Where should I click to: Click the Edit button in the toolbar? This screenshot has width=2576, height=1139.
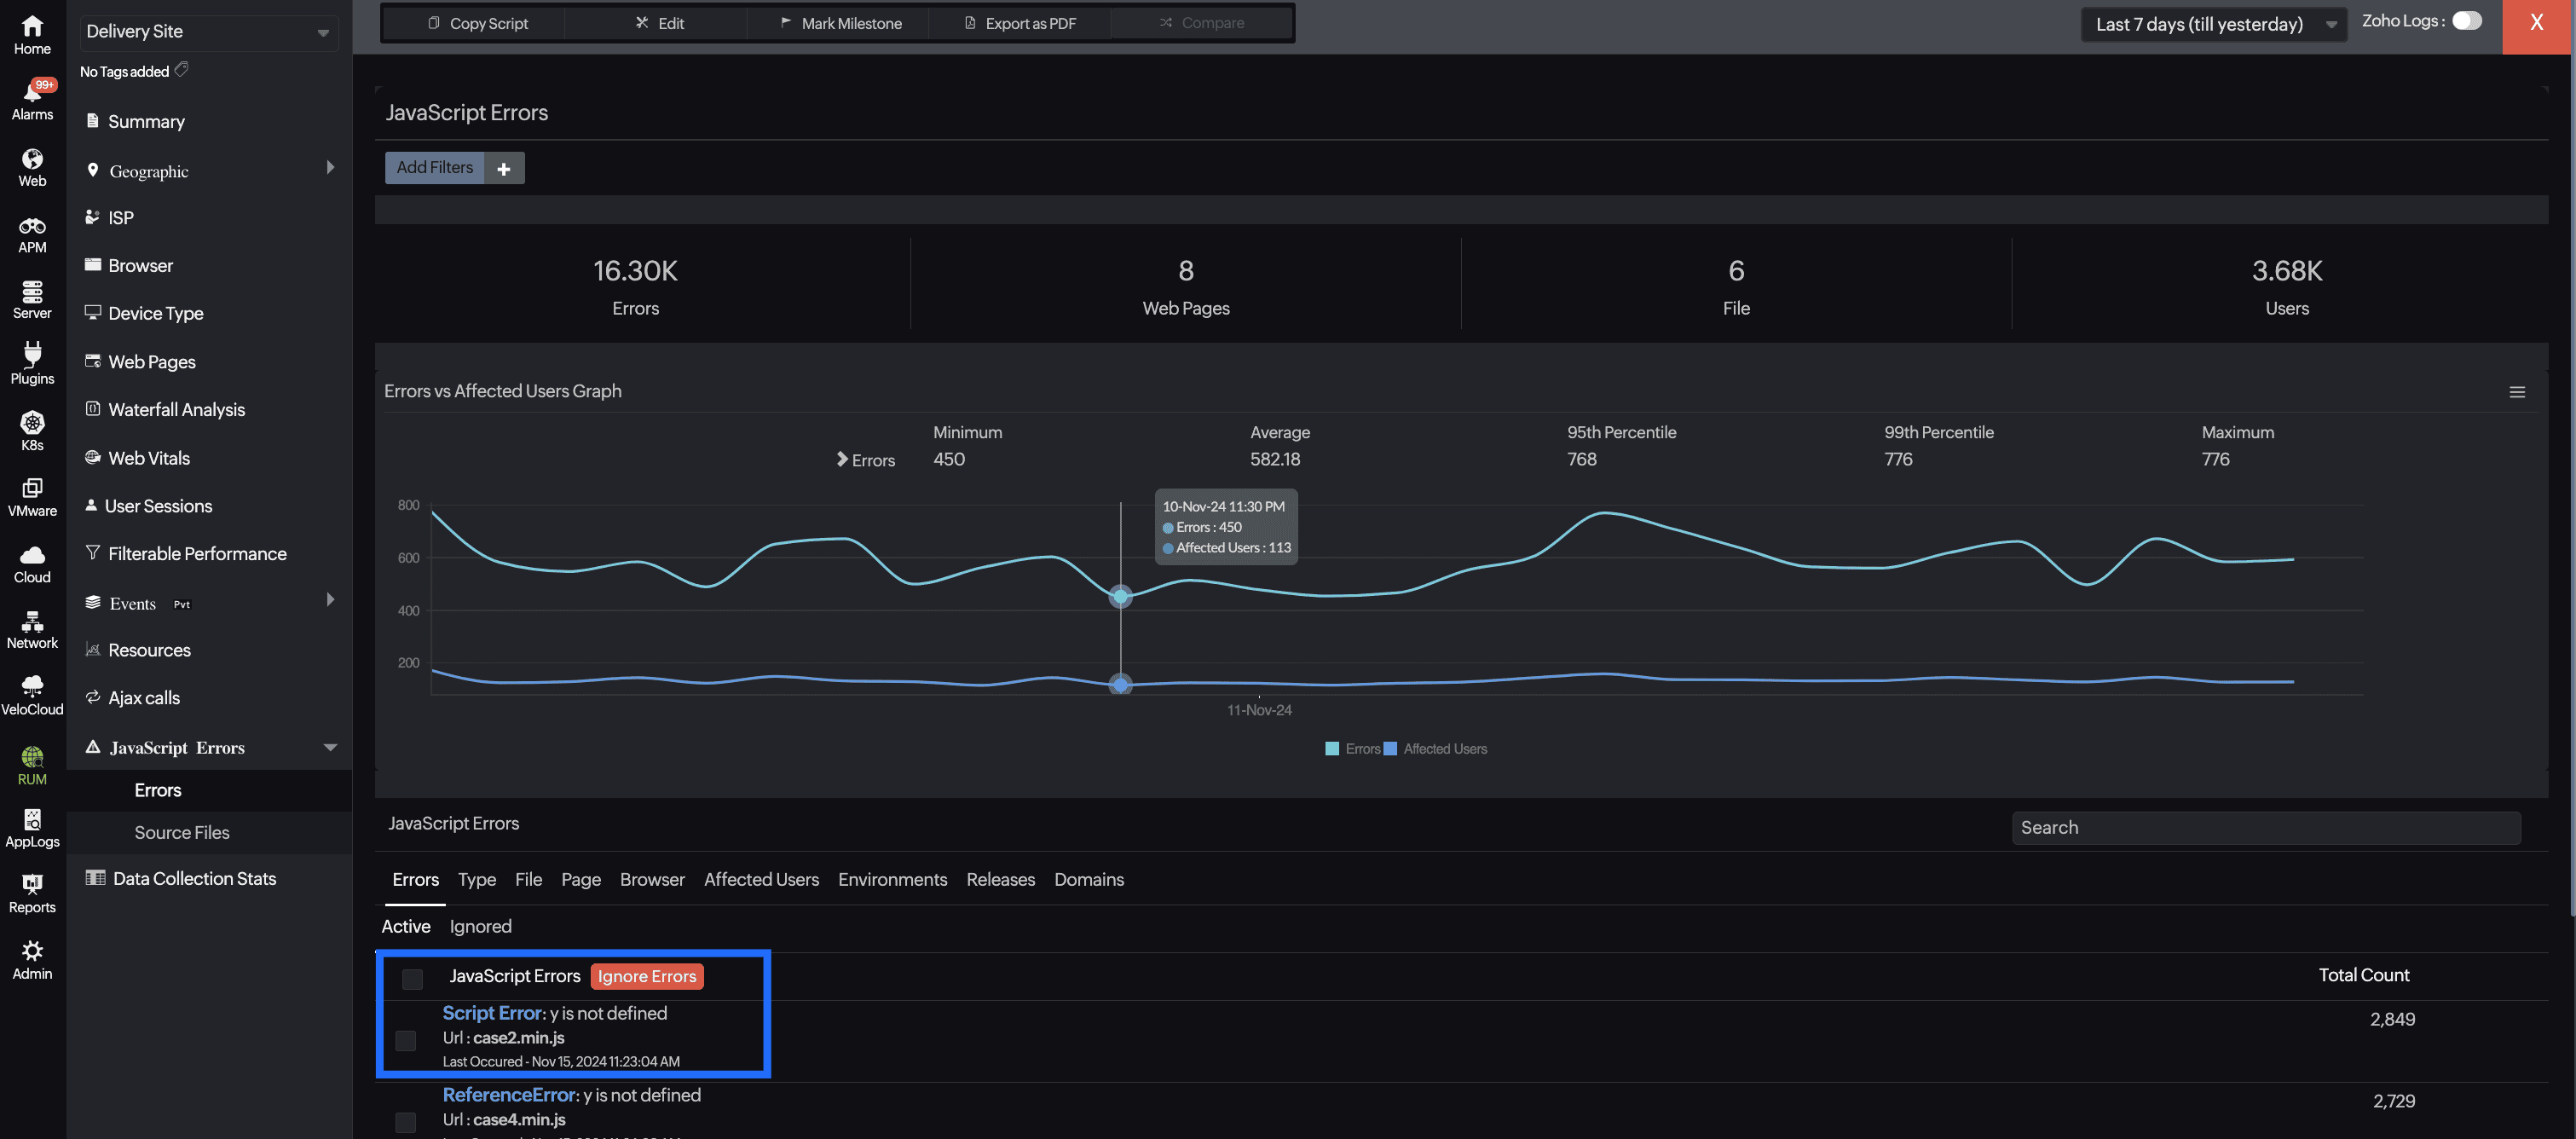[659, 23]
